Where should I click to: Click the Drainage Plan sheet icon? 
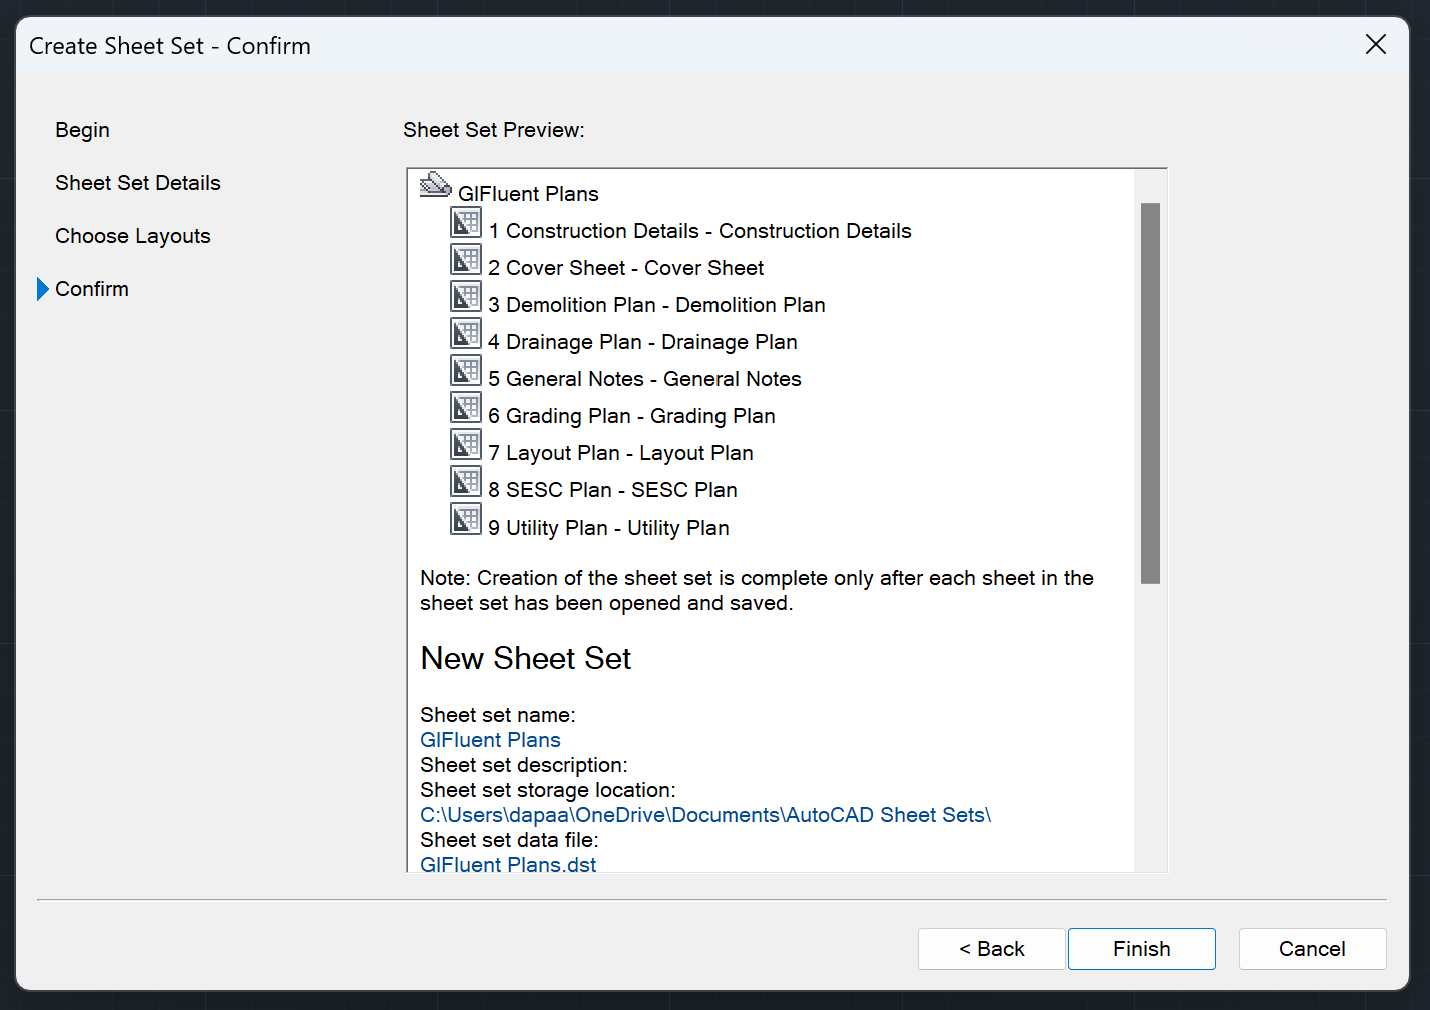[466, 333]
